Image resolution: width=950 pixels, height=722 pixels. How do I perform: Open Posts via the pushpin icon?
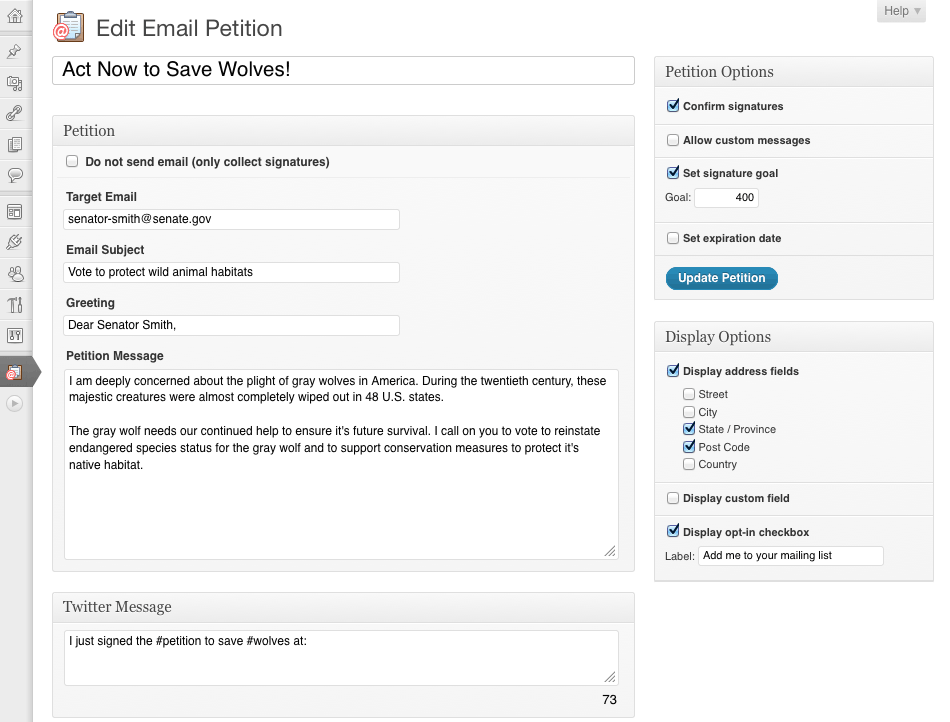click(x=14, y=51)
